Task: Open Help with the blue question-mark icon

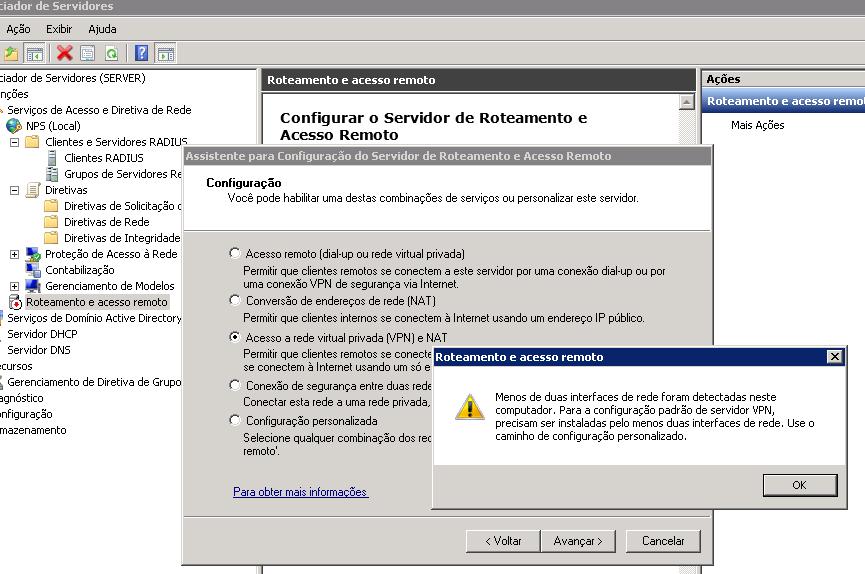Action: coord(141,53)
